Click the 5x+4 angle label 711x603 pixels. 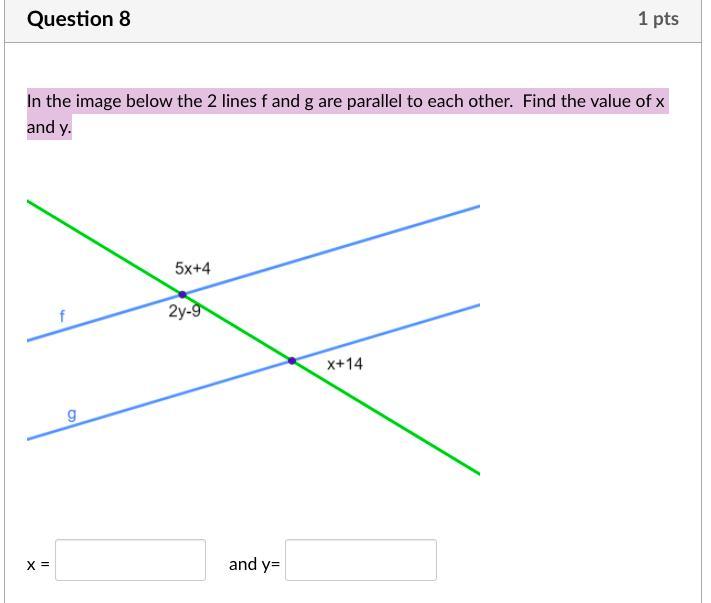192,269
